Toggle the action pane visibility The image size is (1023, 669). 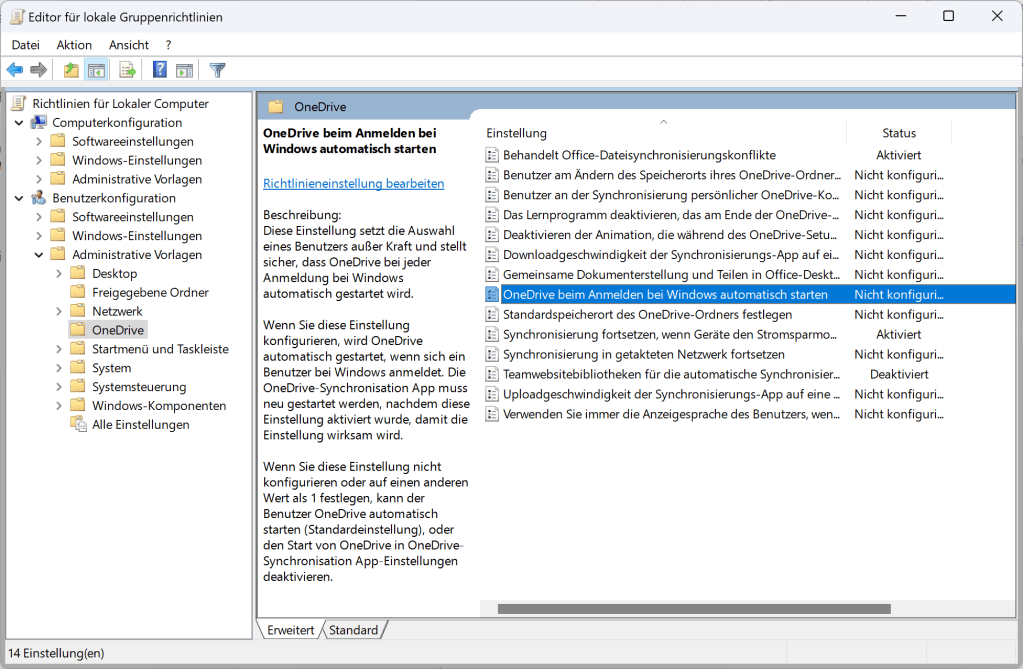[x=185, y=69]
